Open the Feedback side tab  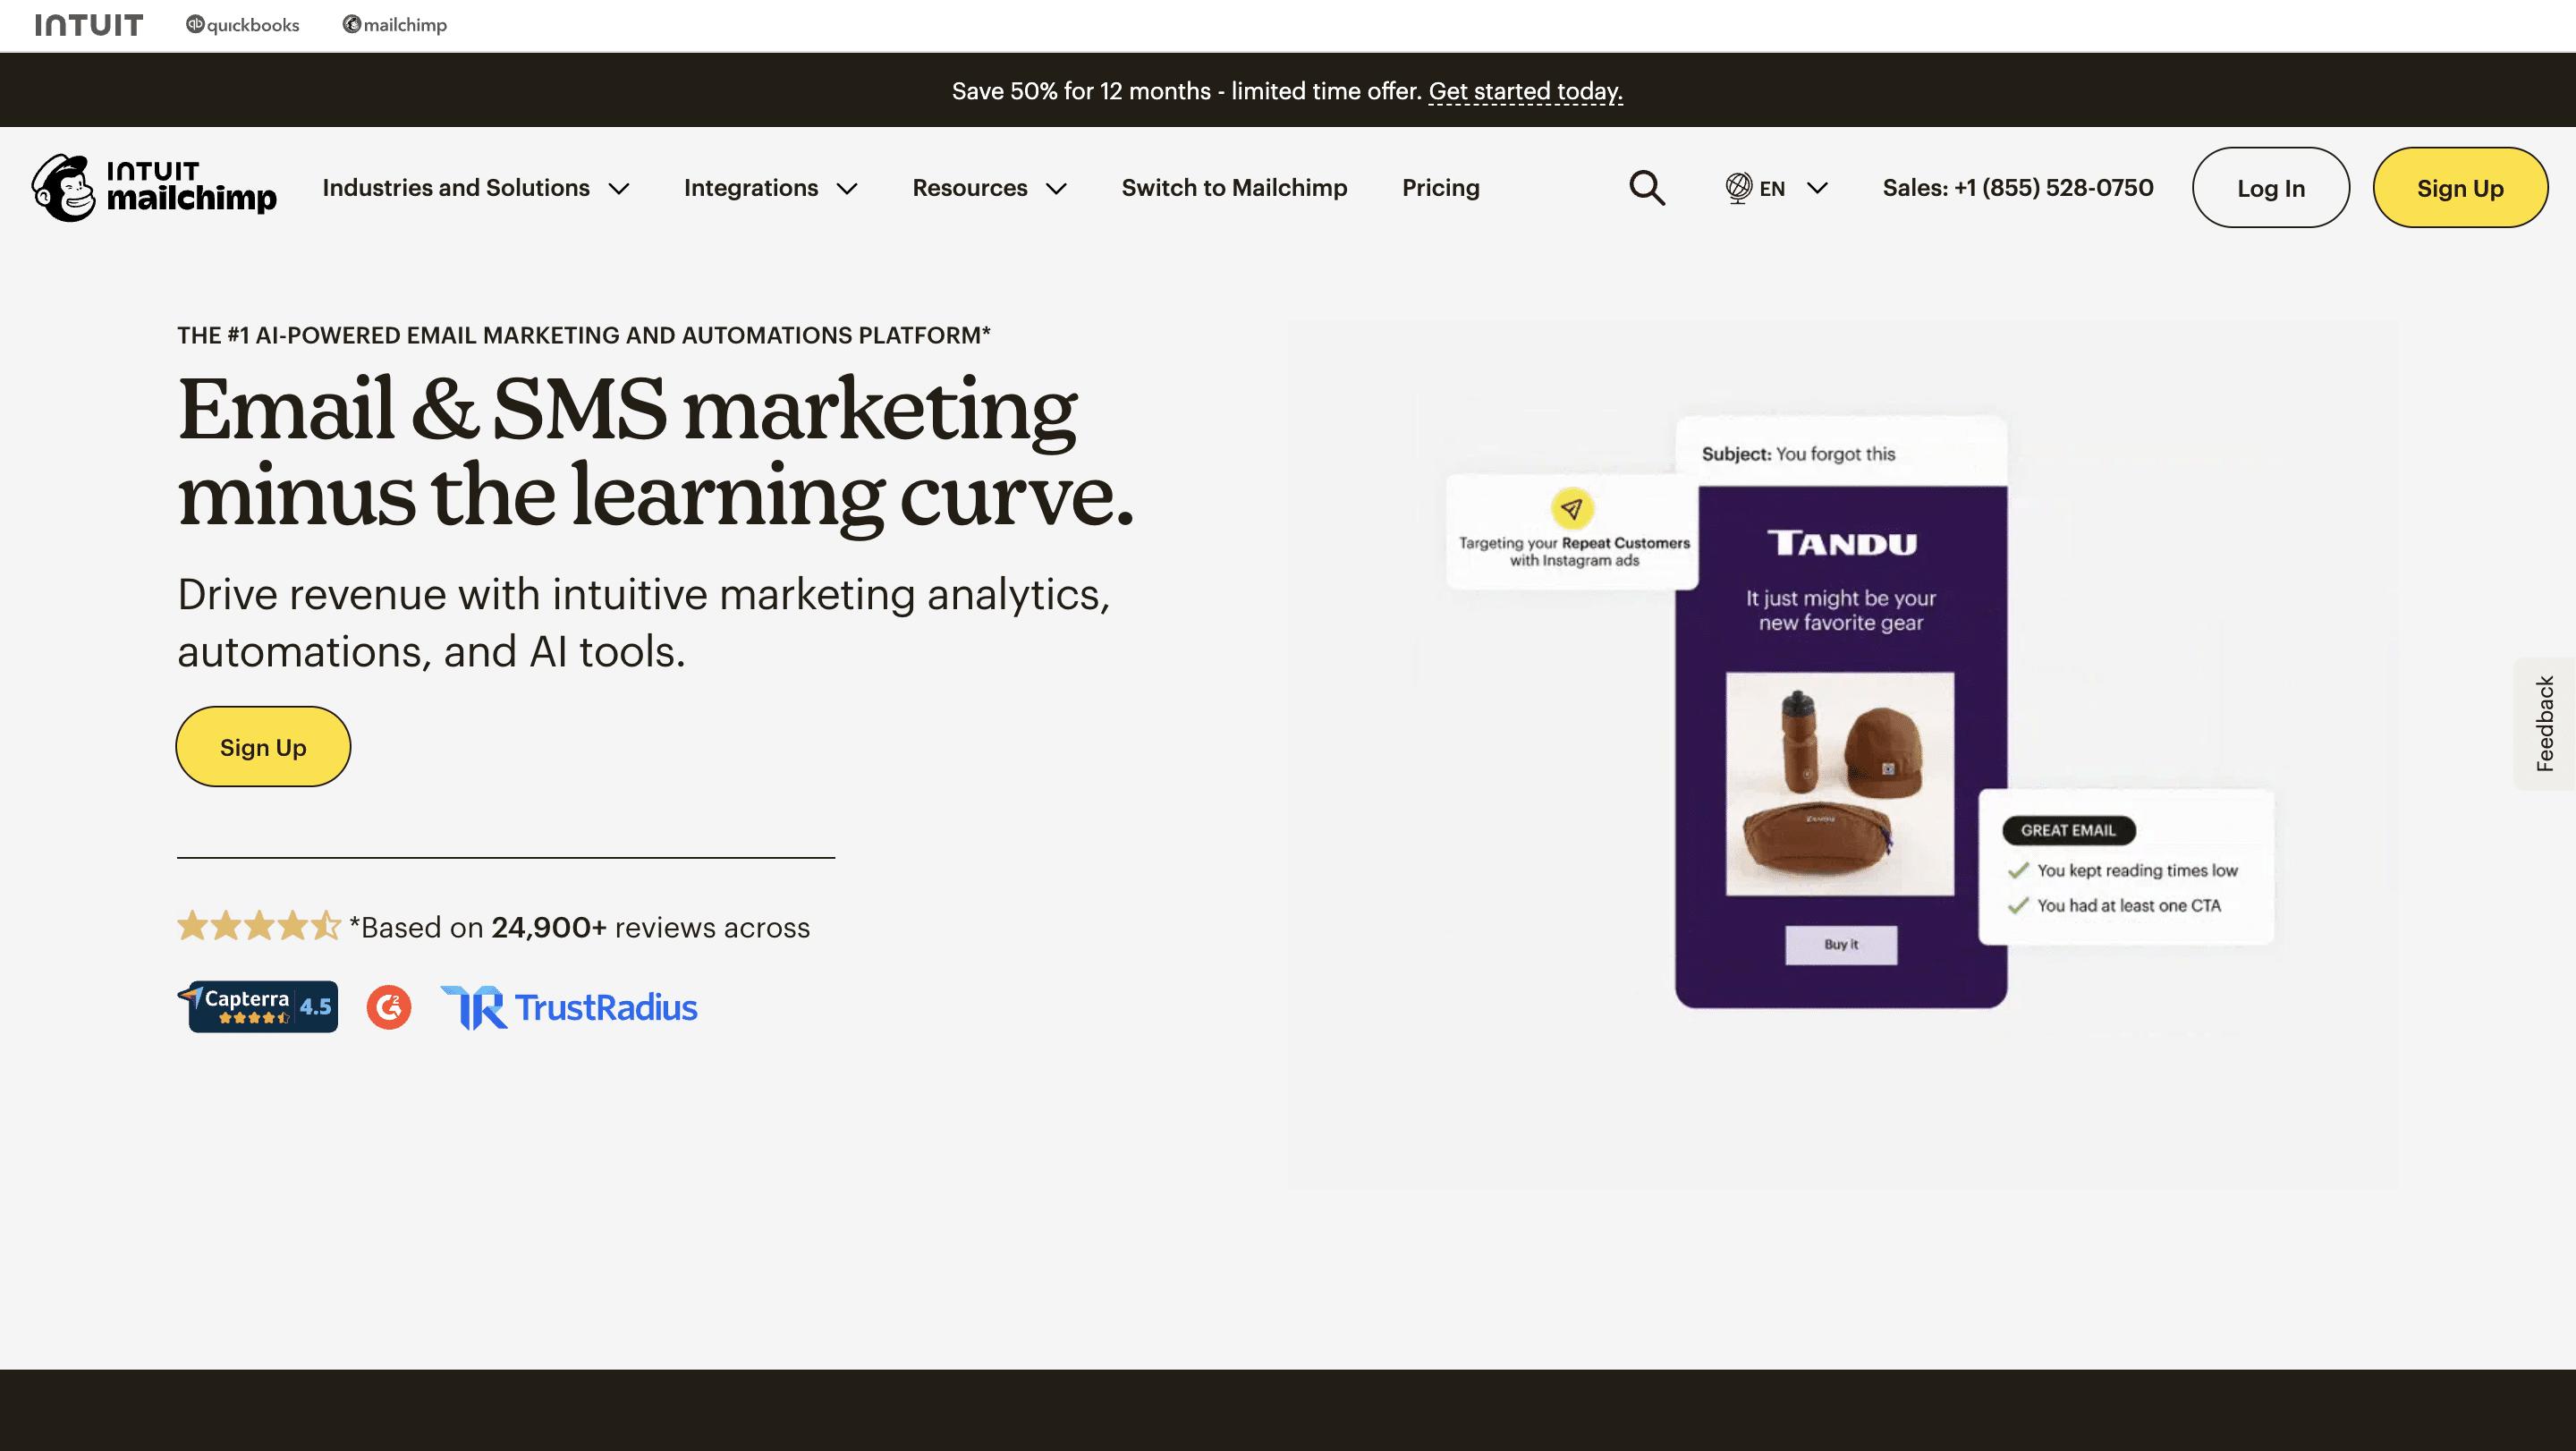(x=2544, y=724)
